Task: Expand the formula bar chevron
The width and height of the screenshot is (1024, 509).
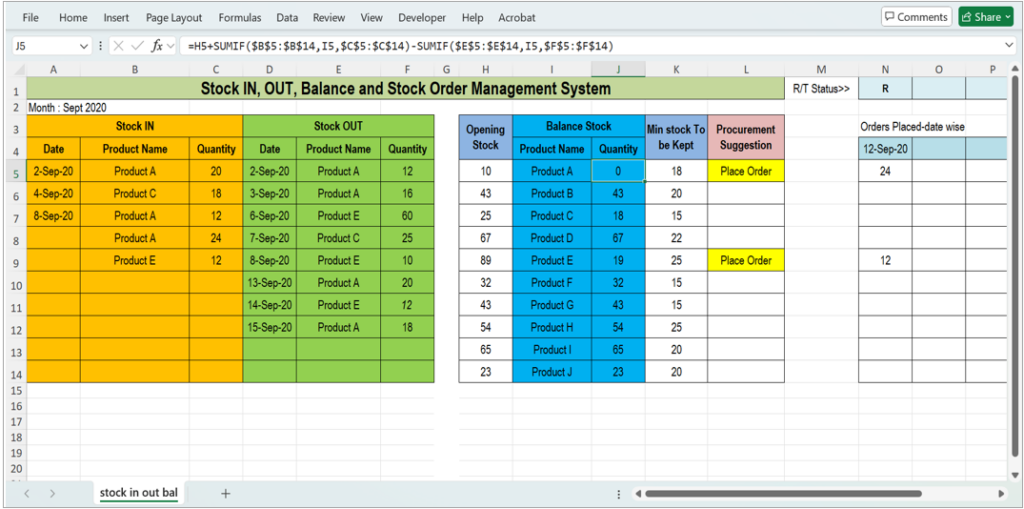Action: 1009,46
